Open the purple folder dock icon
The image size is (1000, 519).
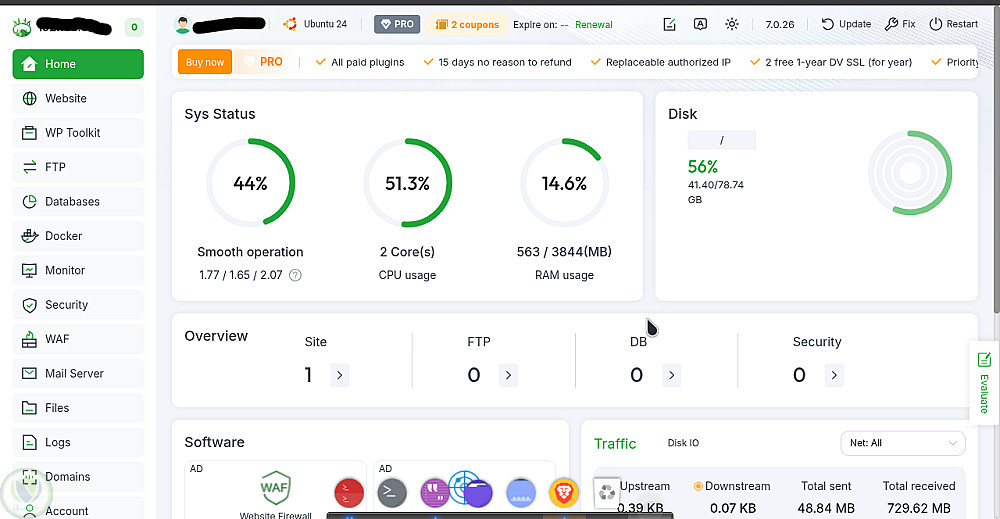(x=478, y=493)
